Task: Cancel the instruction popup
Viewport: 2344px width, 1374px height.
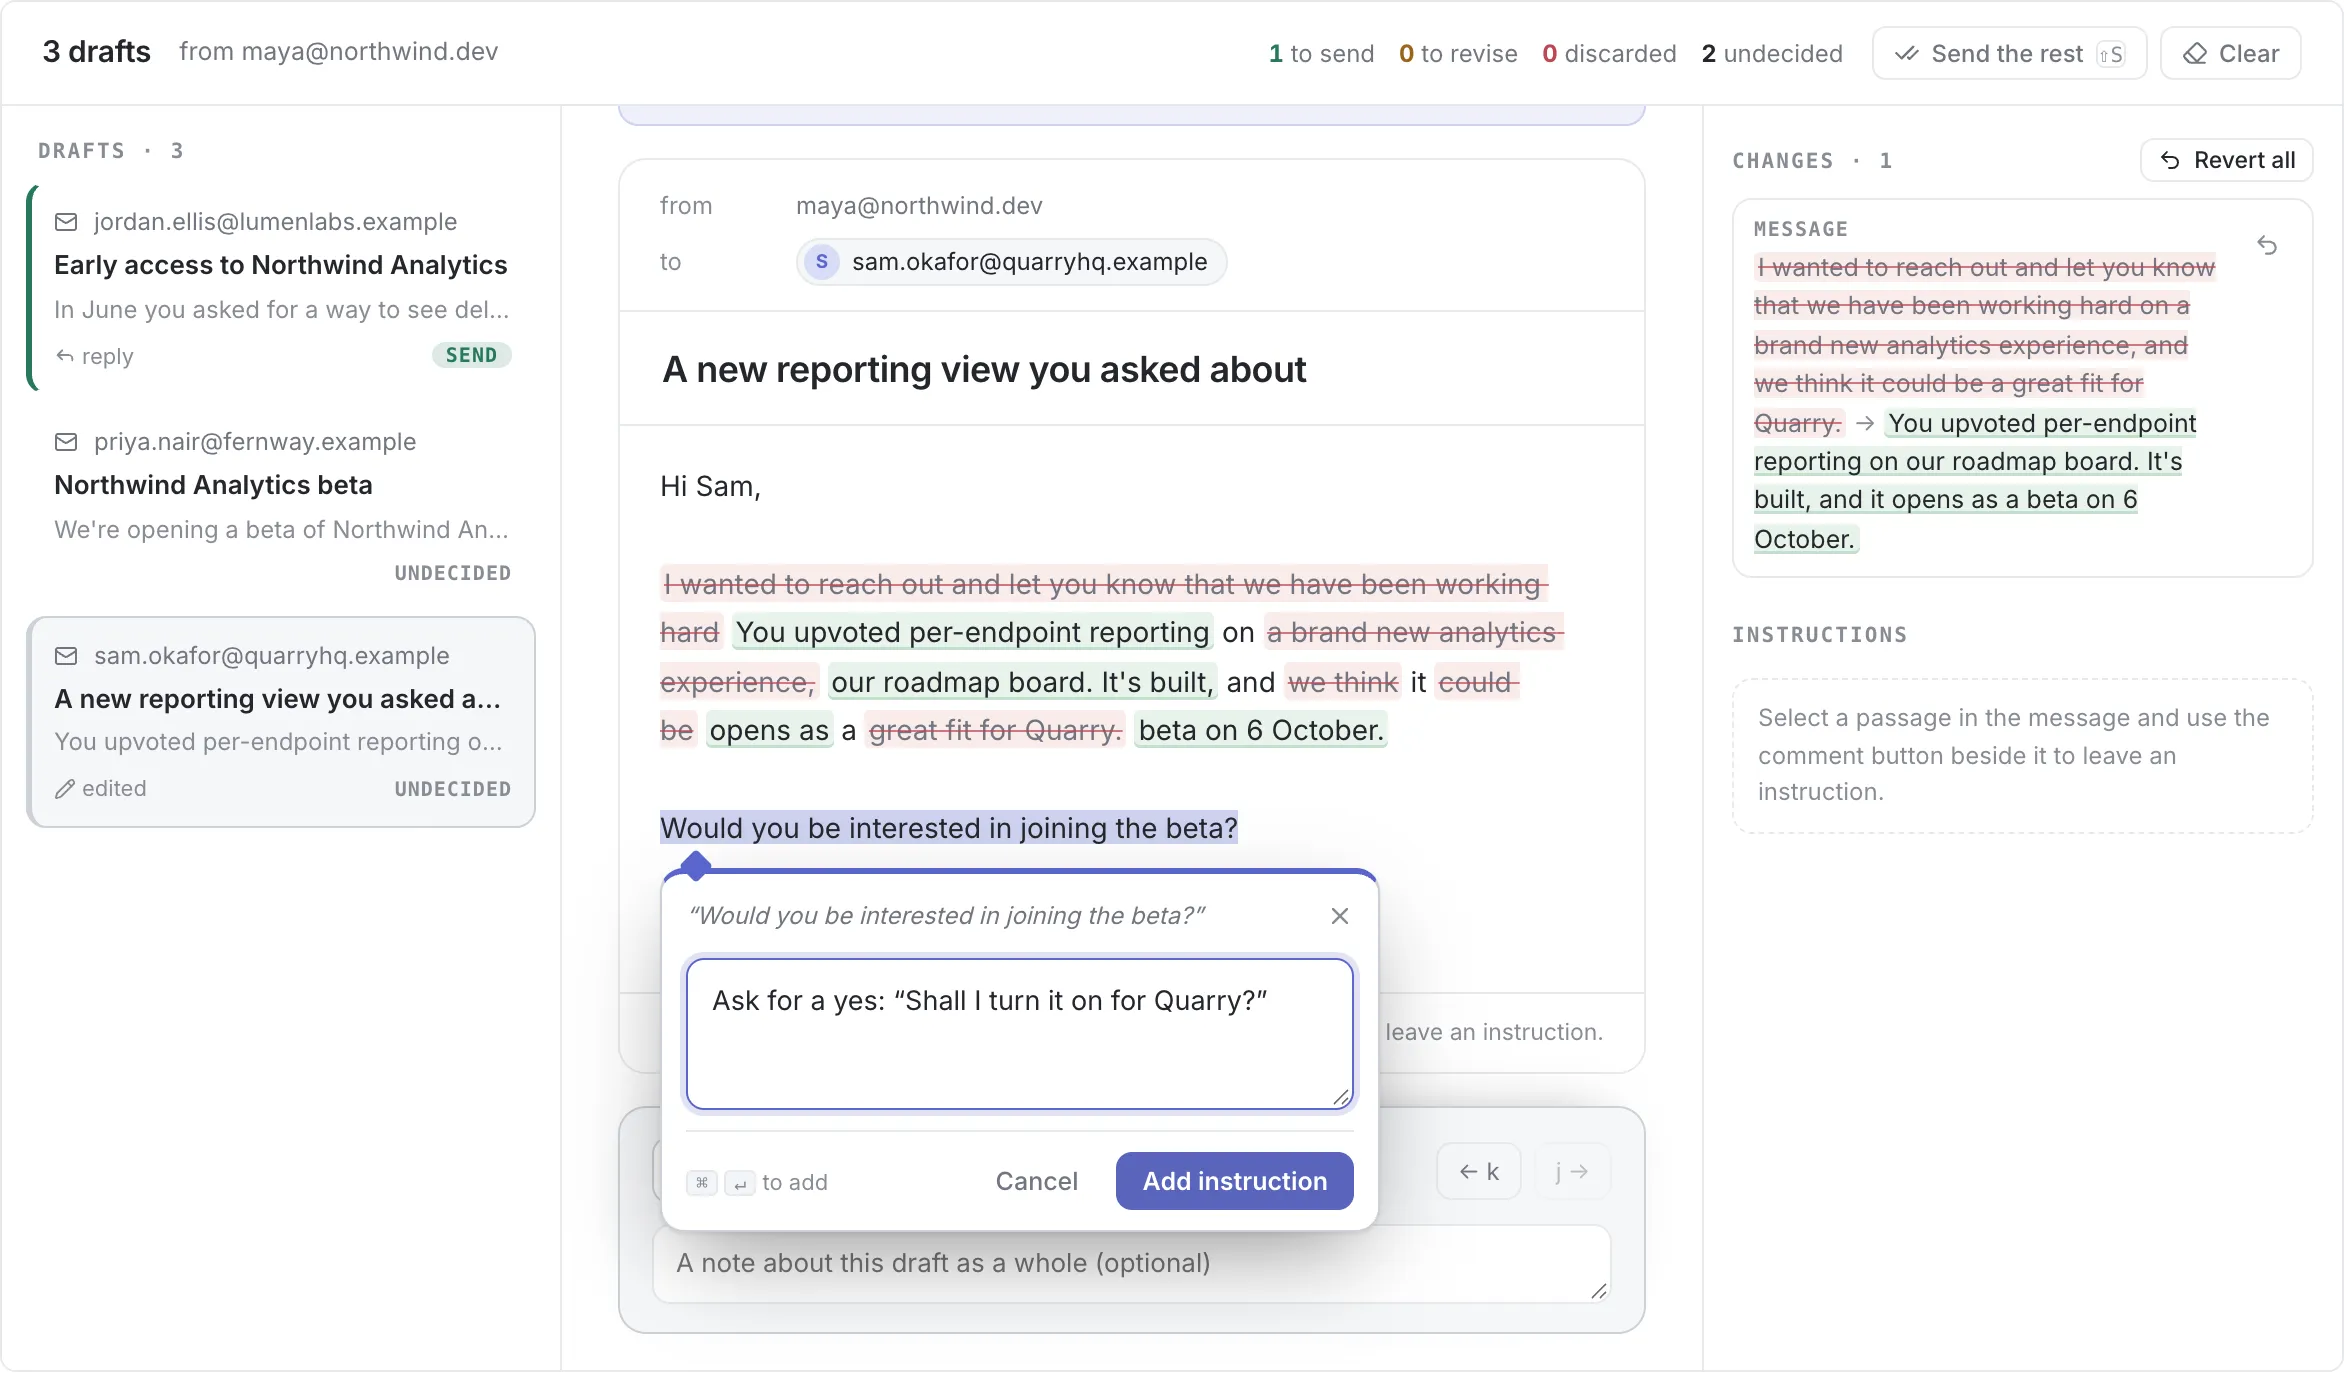Action: (1036, 1181)
